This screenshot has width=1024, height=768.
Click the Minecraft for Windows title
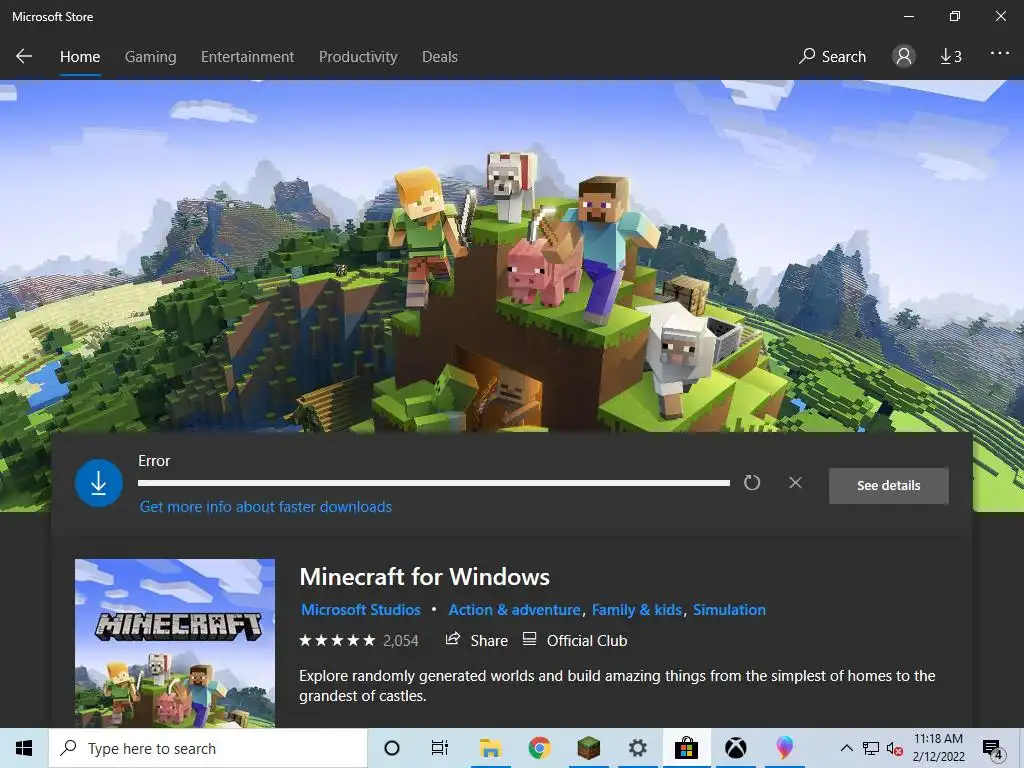tap(424, 577)
